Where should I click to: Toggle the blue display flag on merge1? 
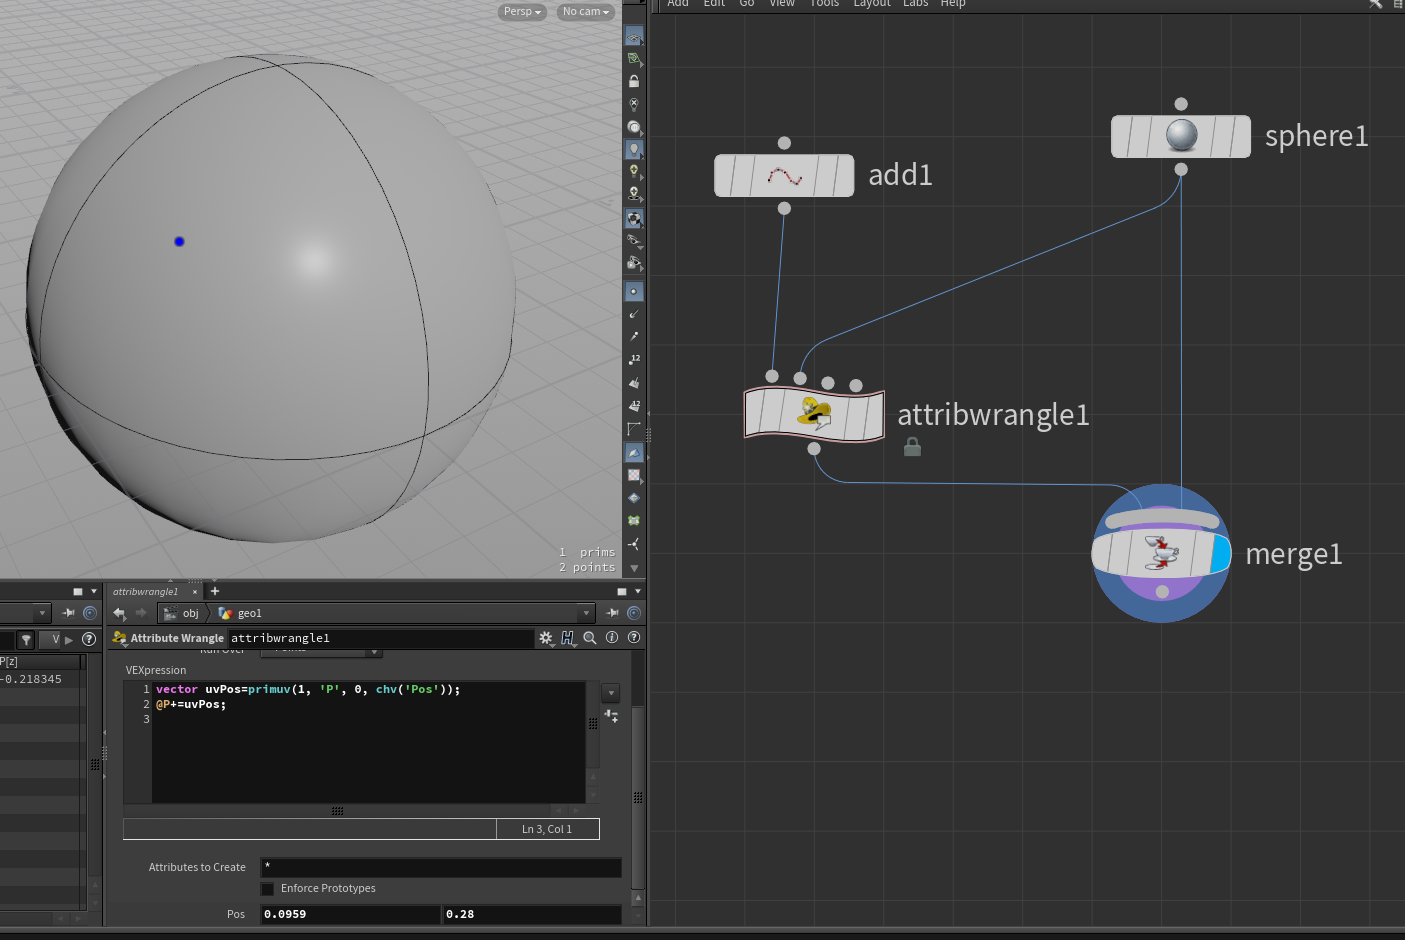coord(1220,553)
